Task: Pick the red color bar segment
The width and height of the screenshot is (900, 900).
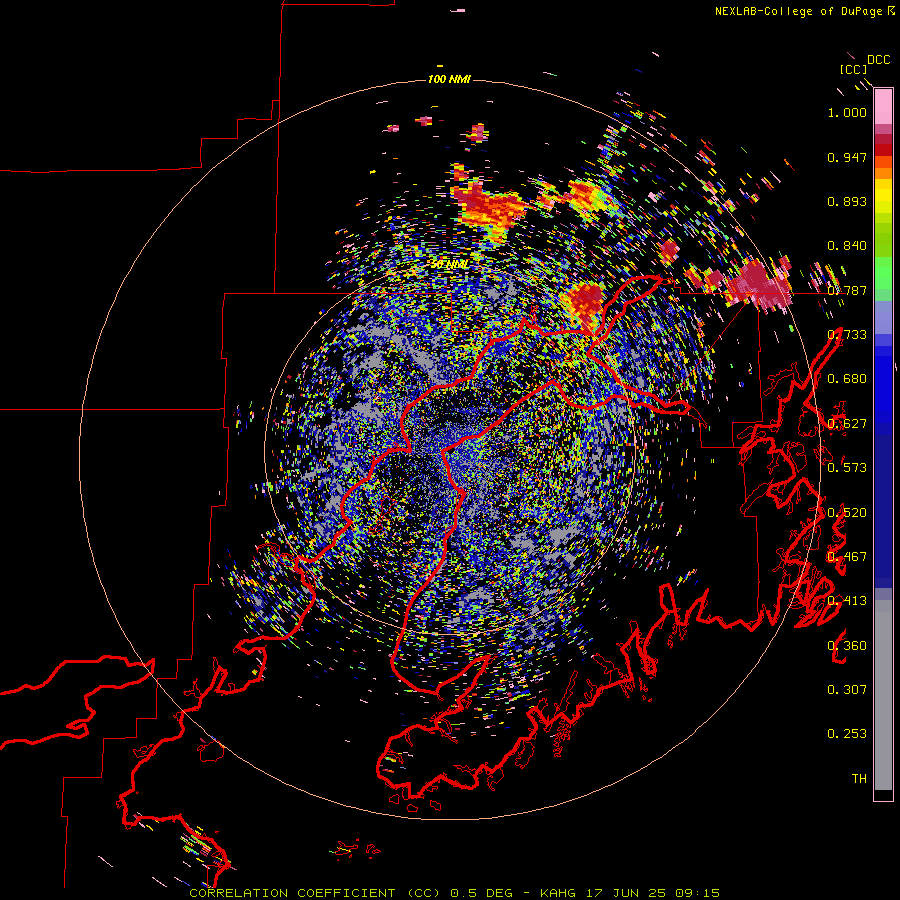Action: 883,149
